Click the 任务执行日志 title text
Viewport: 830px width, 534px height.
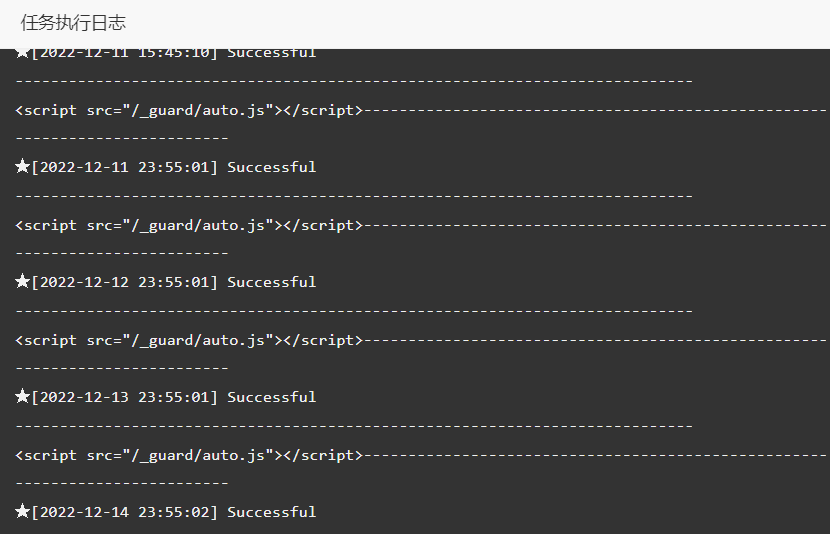[x=73, y=23]
